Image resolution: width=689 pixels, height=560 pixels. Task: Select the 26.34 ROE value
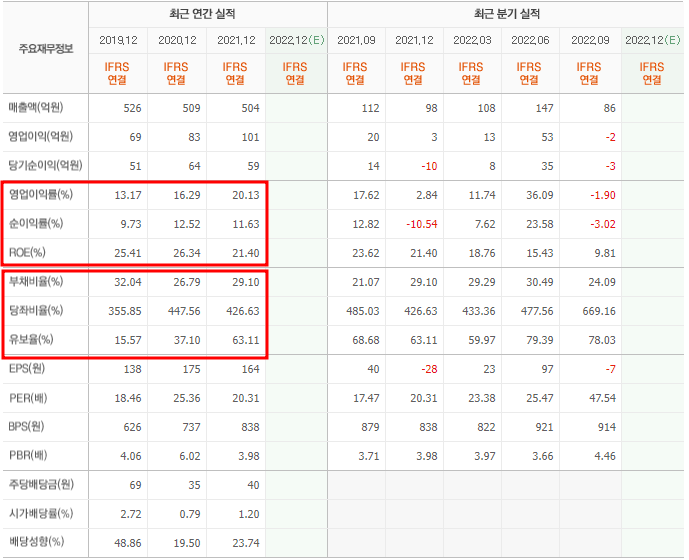point(187,253)
